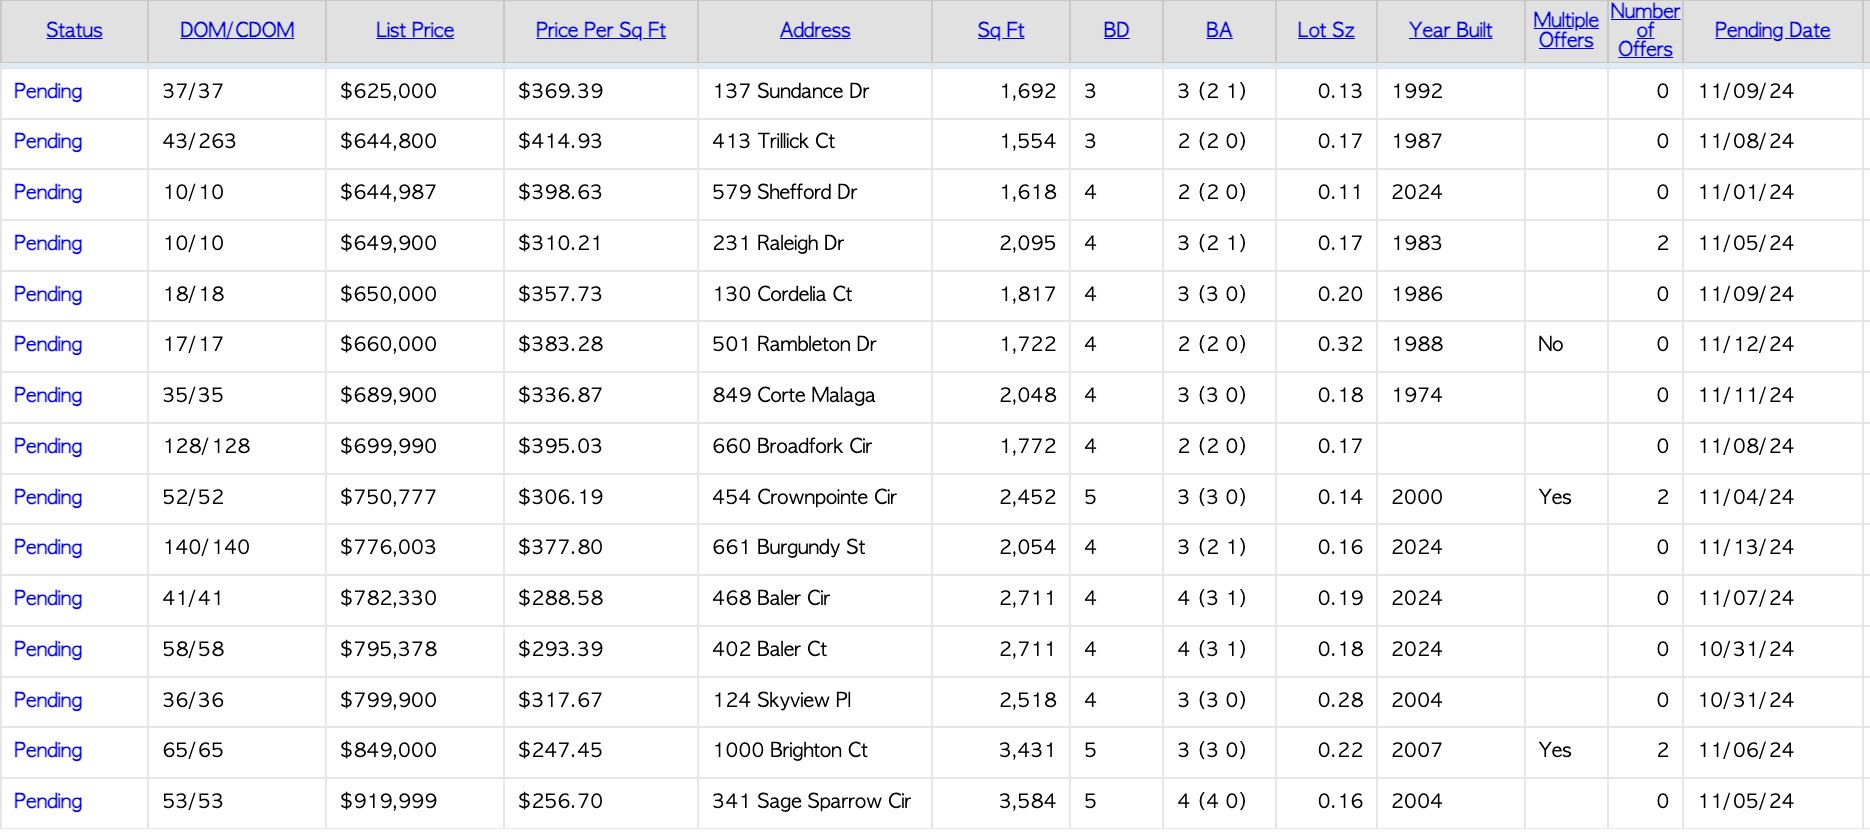Select the address 231 Raleigh Dr
Viewport: 1870px width, 834px height.
pyautogui.click(x=778, y=243)
